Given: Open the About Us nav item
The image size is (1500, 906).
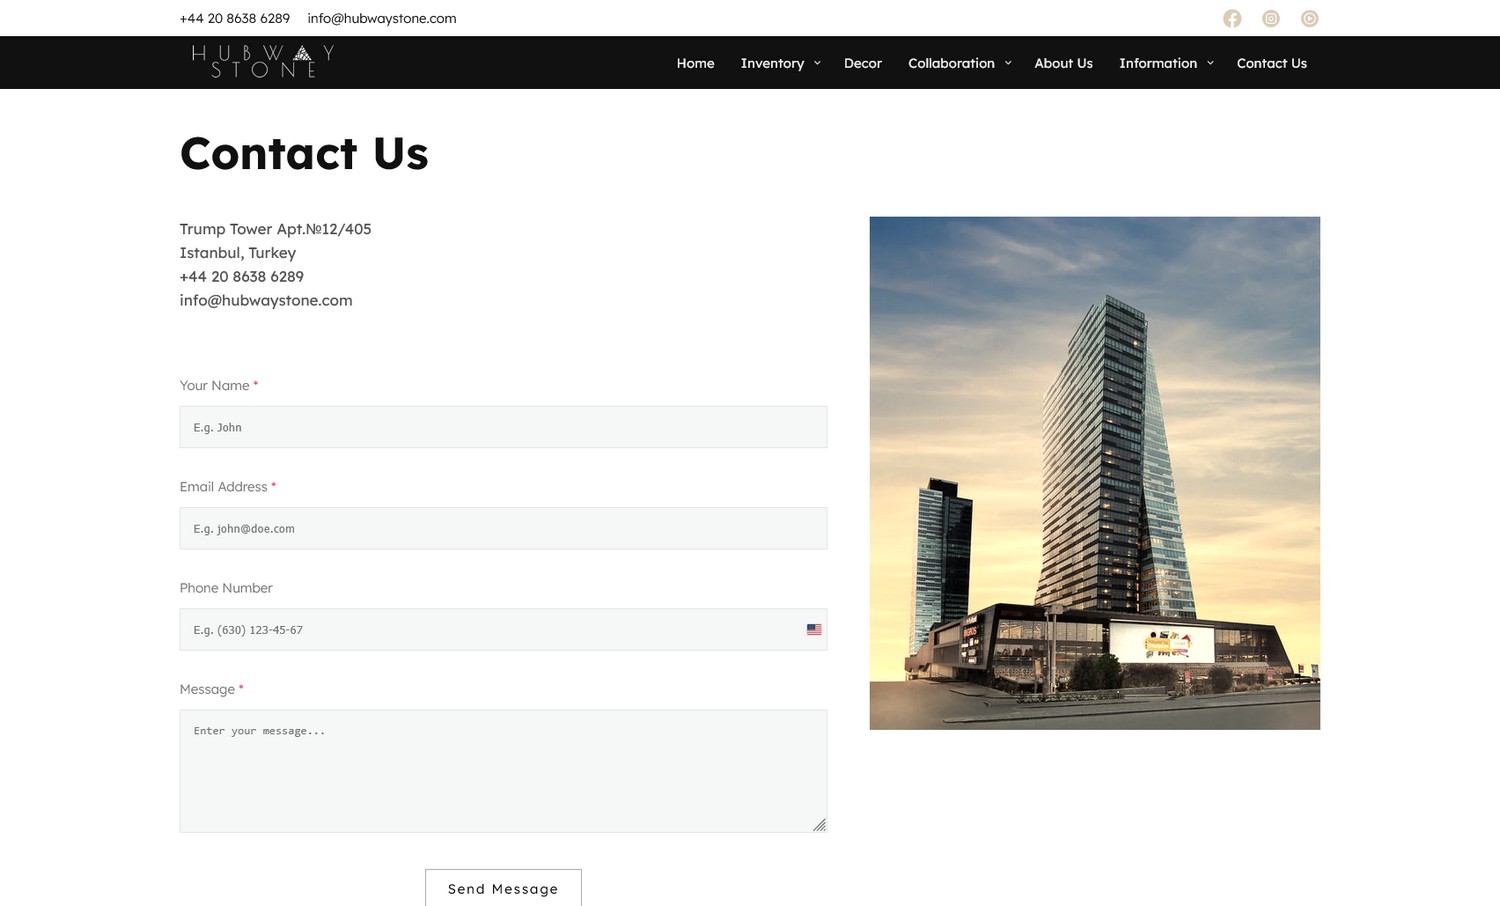Looking at the screenshot, I should coord(1063,63).
